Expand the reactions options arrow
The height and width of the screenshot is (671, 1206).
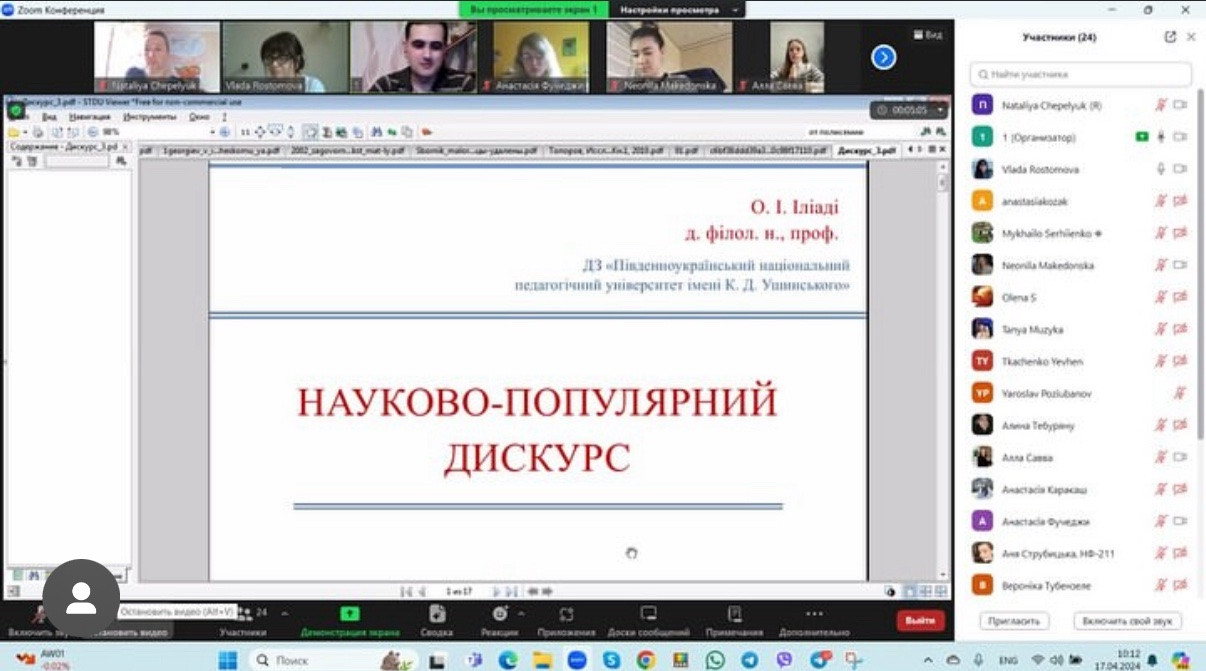coord(521,612)
